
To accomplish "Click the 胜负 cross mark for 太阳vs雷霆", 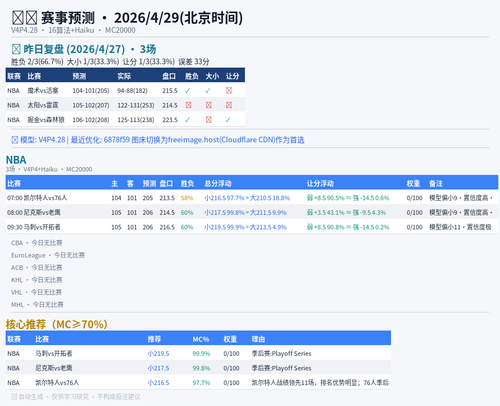I will (x=188, y=105).
